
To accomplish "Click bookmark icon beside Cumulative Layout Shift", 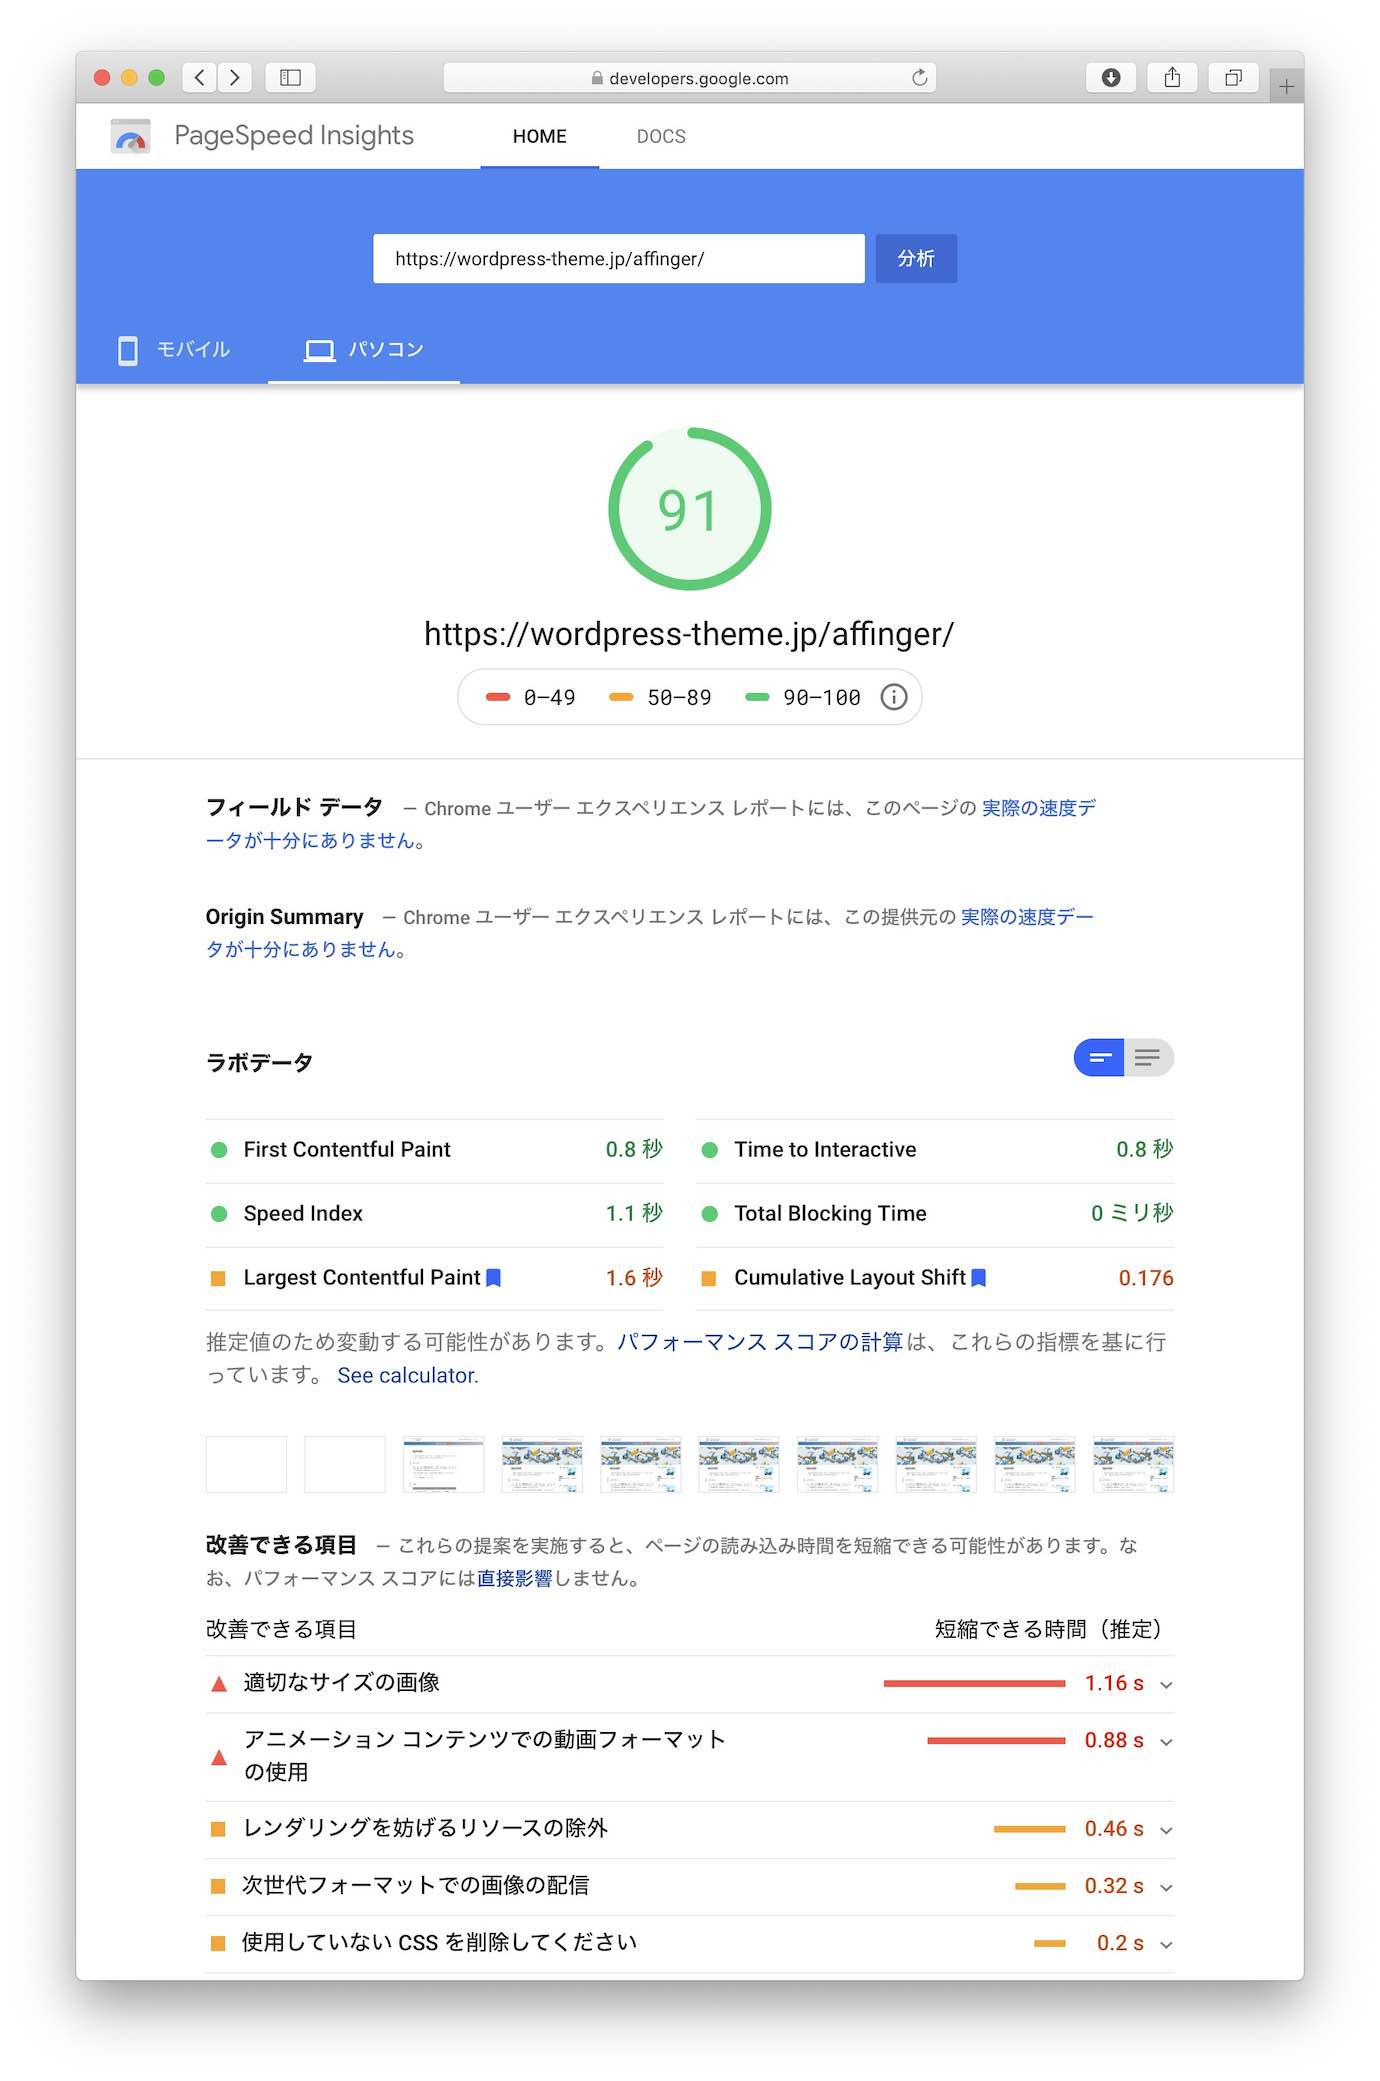I will 979,1278.
